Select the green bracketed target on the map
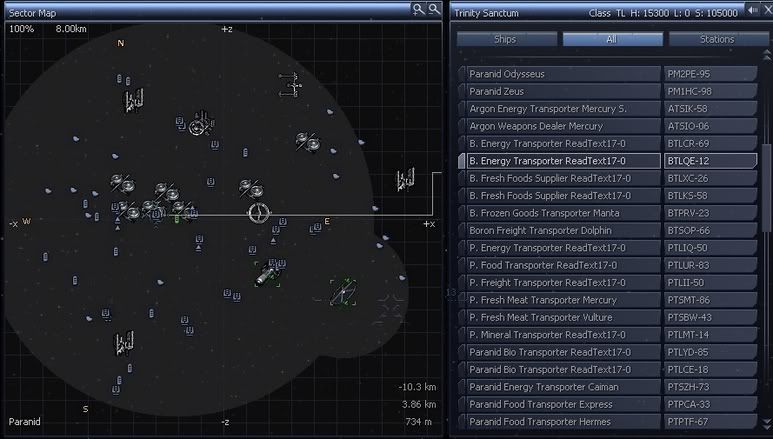This screenshot has width=773, height=439. 344,292
